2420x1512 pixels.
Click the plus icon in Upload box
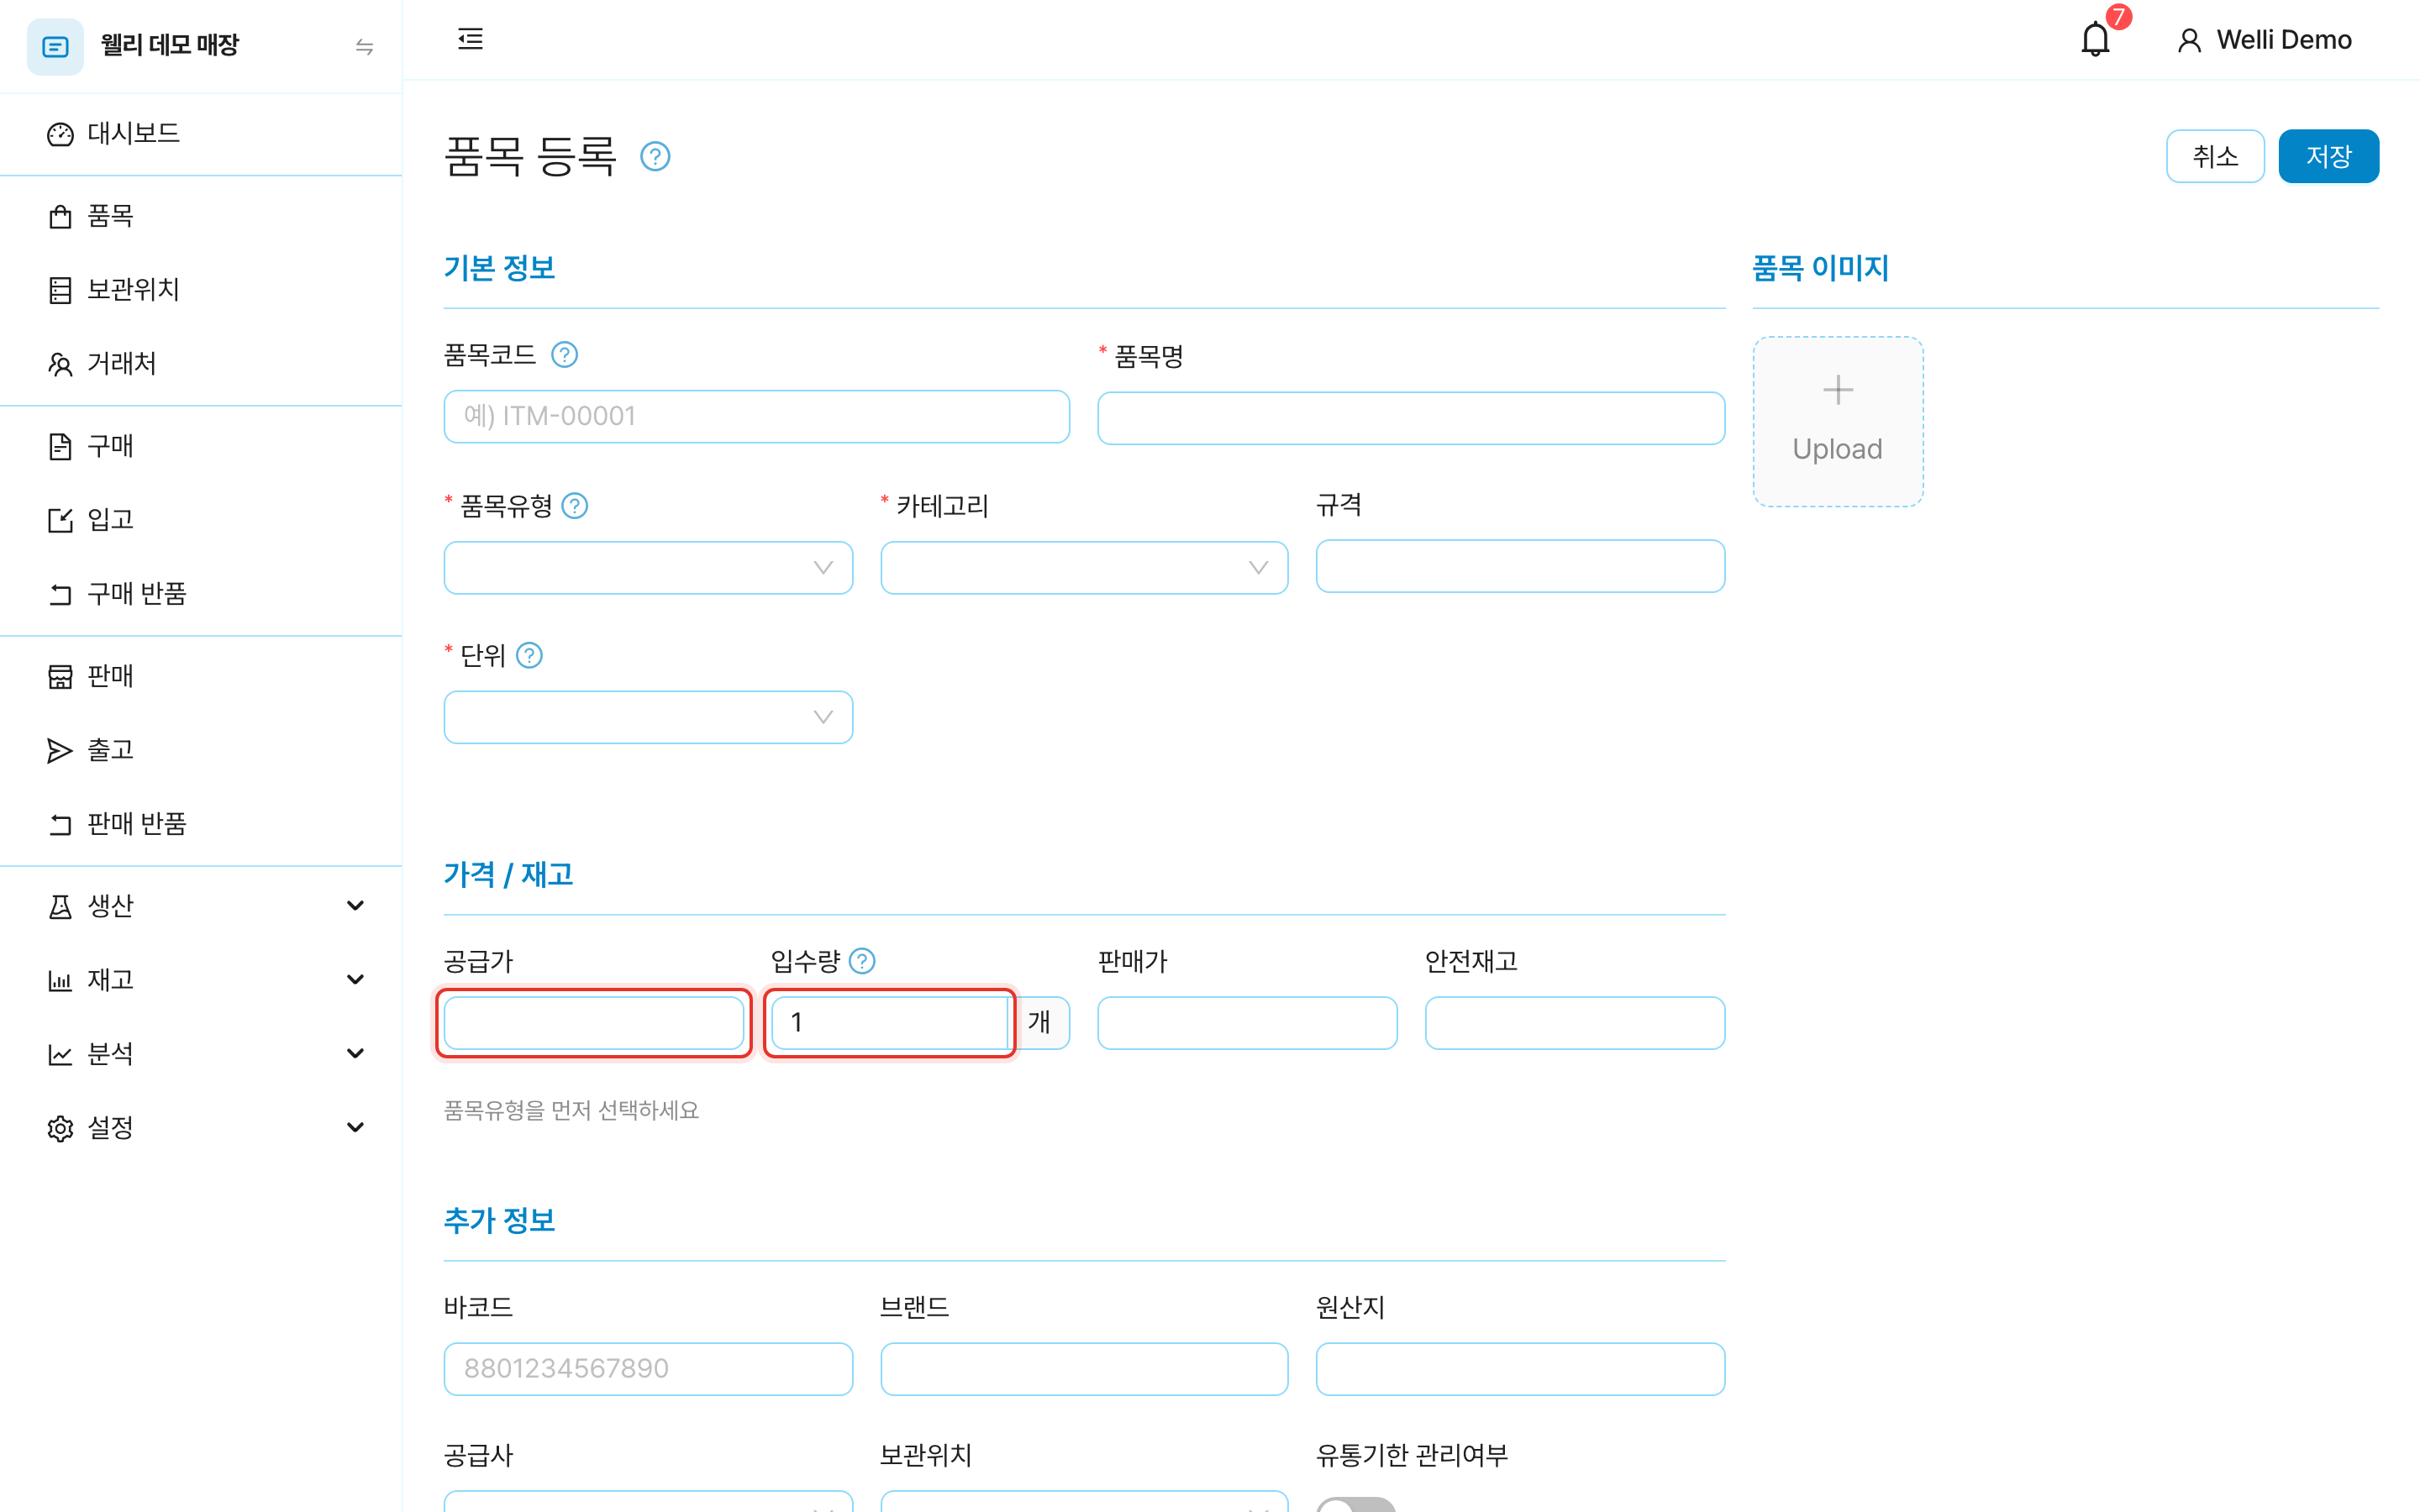coord(1837,389)
